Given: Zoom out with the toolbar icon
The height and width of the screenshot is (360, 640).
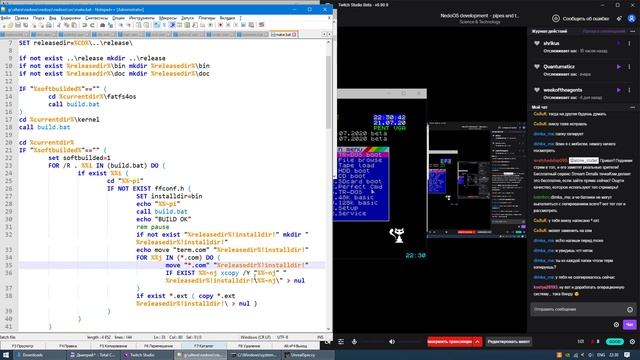Looking at the screenshot, I should 129,25.
